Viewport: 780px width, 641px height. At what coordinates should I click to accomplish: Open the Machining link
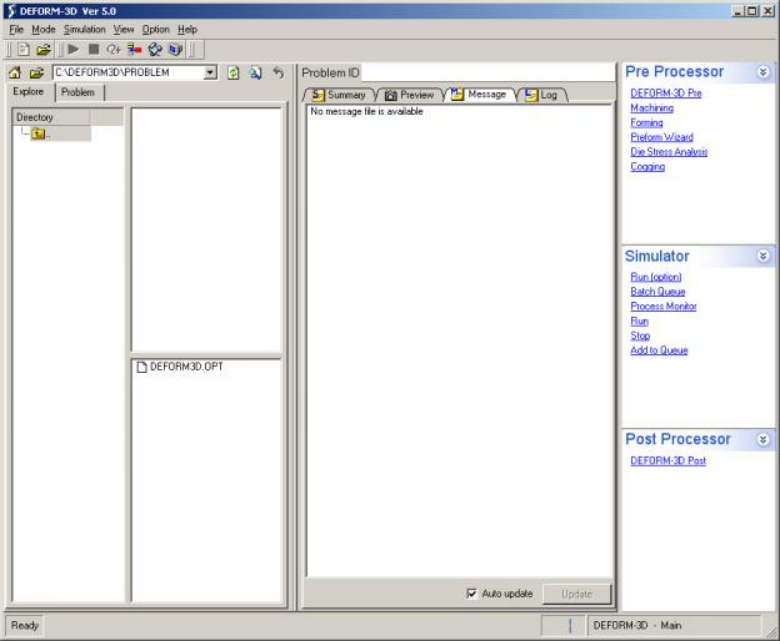tap(652, 108)
